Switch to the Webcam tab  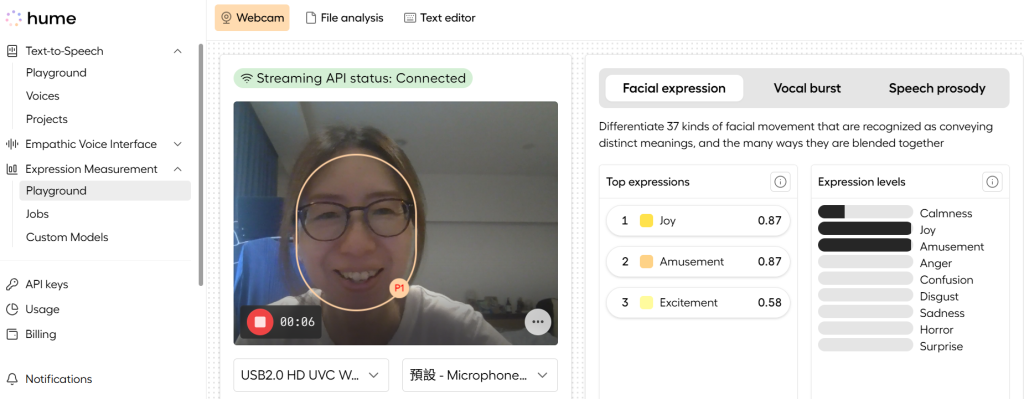coord(253,18)
